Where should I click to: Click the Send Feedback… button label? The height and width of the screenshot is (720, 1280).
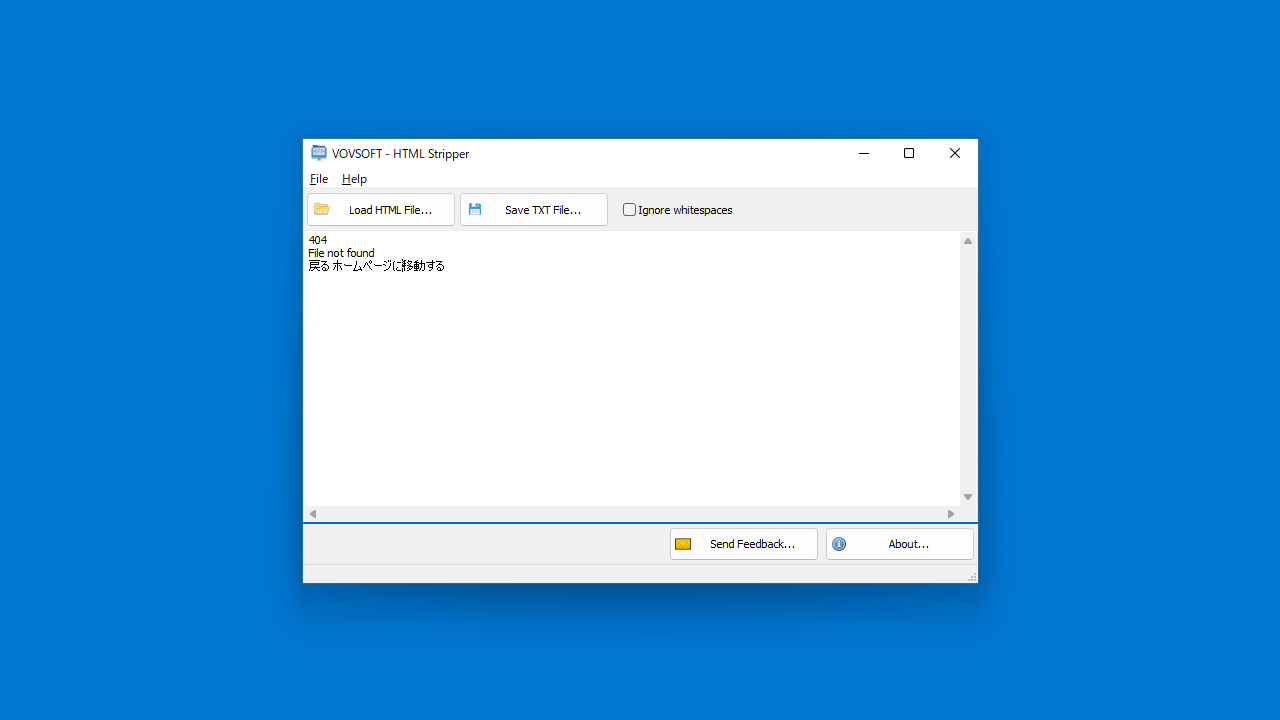[x=752, y=544]
